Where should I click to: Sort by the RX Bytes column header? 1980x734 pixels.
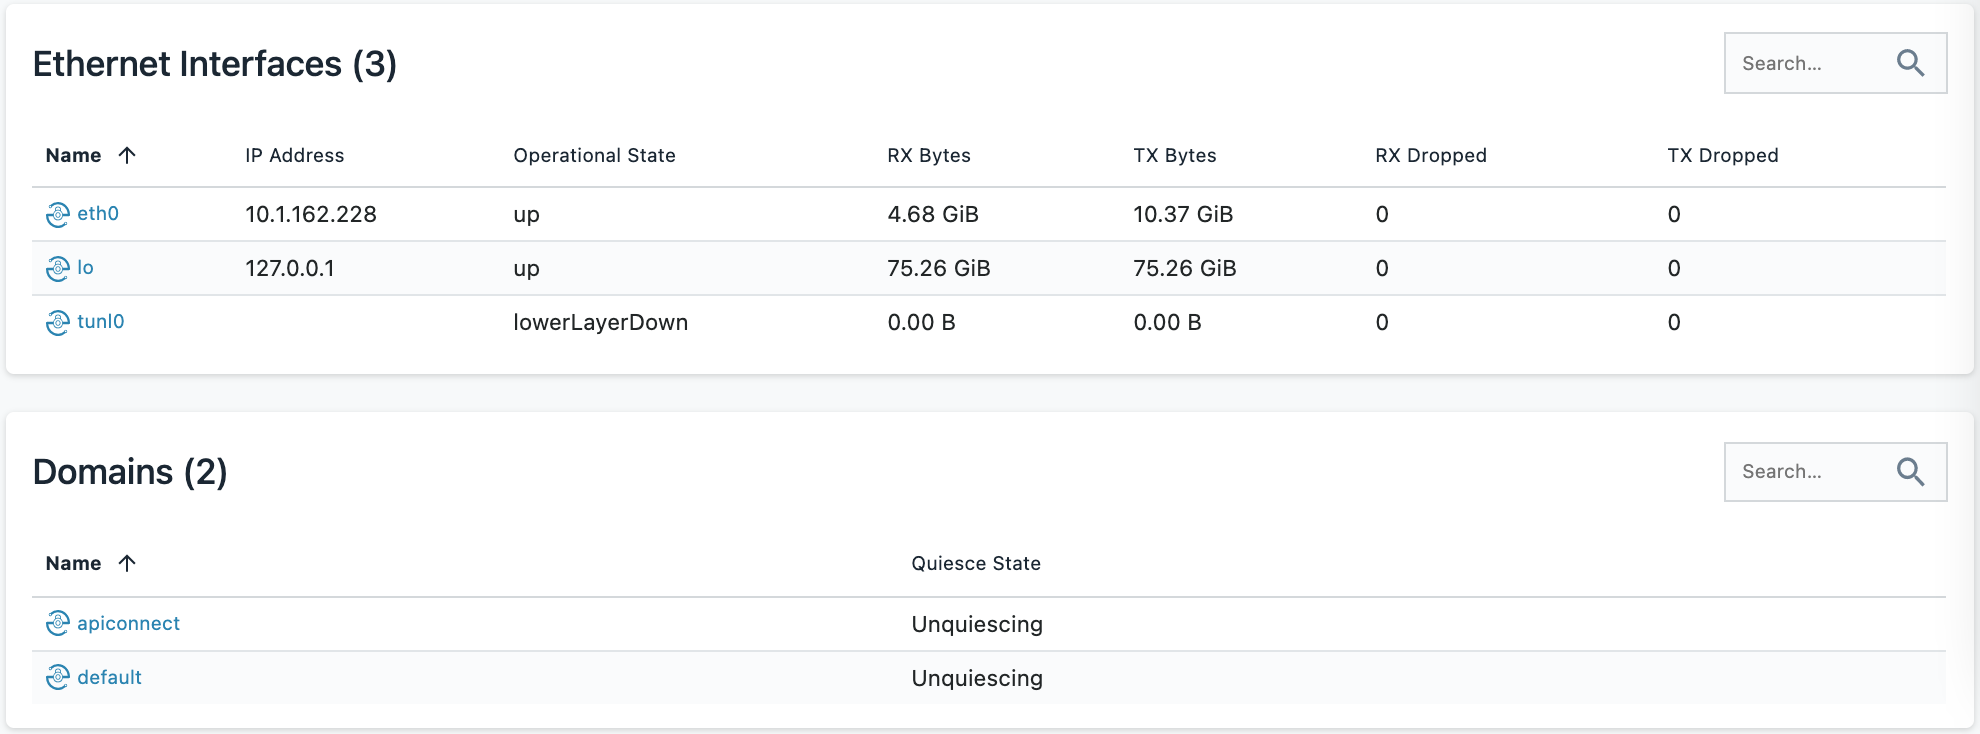[x=929, y=155]
